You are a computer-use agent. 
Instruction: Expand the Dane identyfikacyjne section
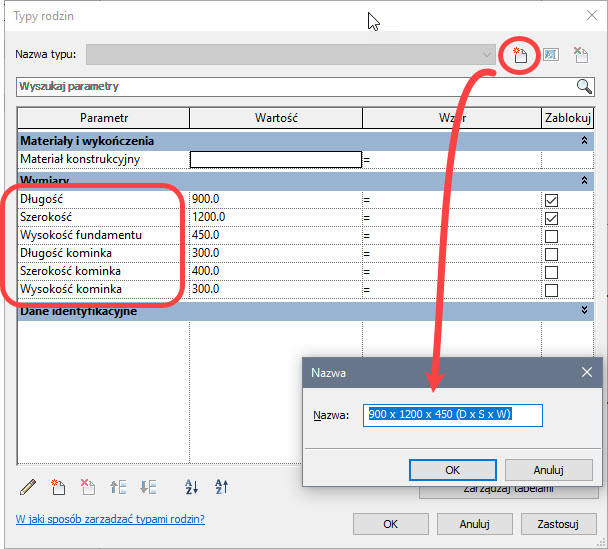[x=583, y=311]
